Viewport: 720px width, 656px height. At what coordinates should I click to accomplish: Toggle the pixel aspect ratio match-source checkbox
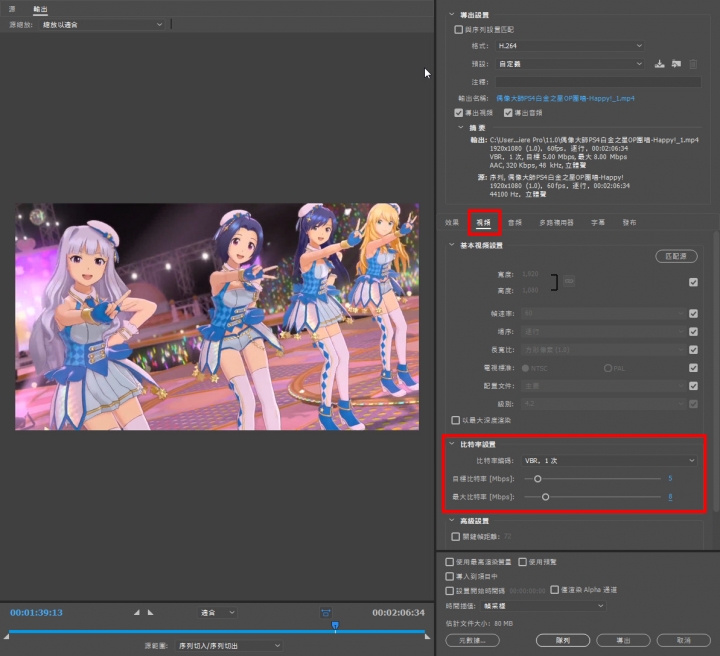pos(693,350)
